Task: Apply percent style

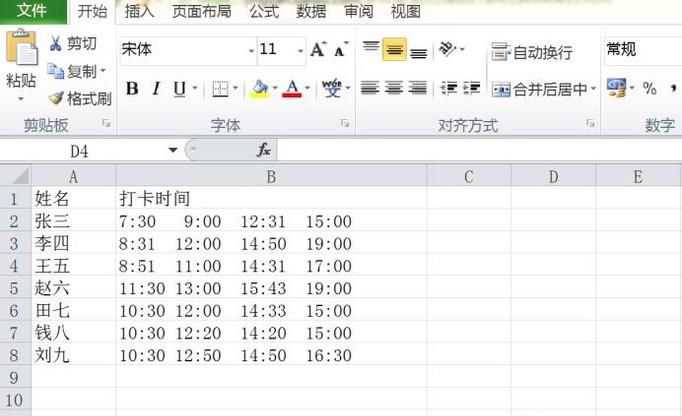Action: tap(649, 88)
